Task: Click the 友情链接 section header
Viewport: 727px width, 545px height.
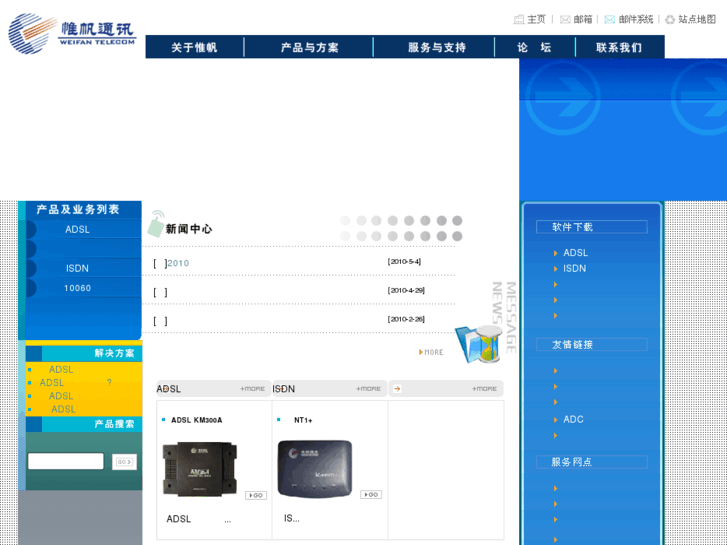Action: coord(592,345)
